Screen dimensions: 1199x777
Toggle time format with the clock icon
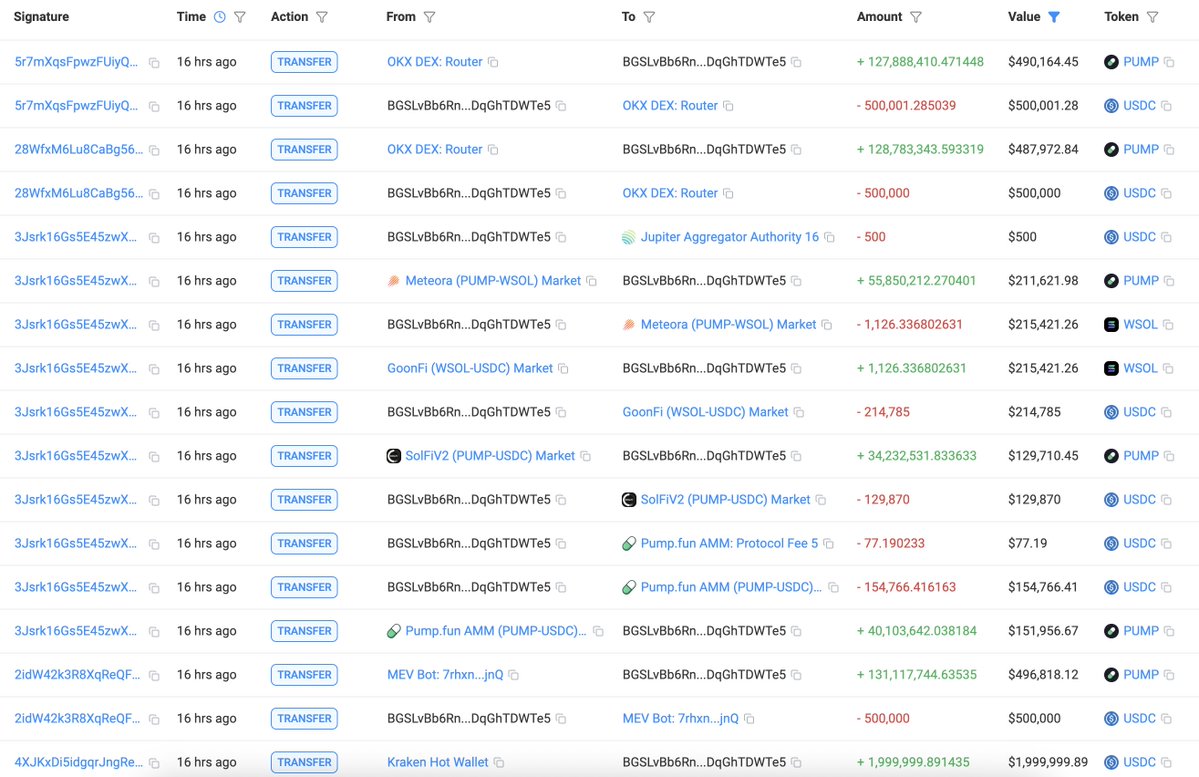(219, 17)
